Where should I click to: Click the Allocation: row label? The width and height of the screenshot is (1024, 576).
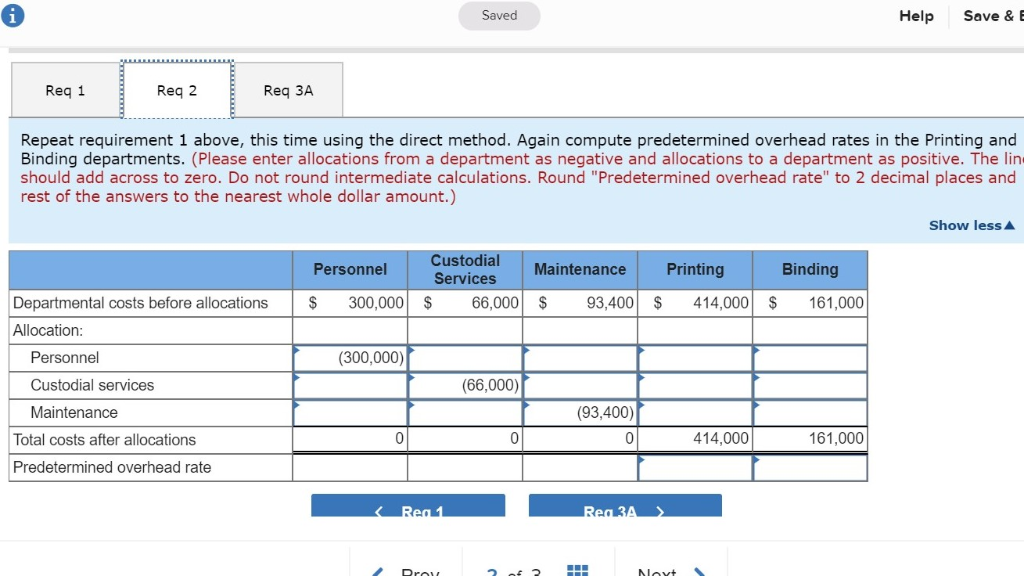point(48,330)
